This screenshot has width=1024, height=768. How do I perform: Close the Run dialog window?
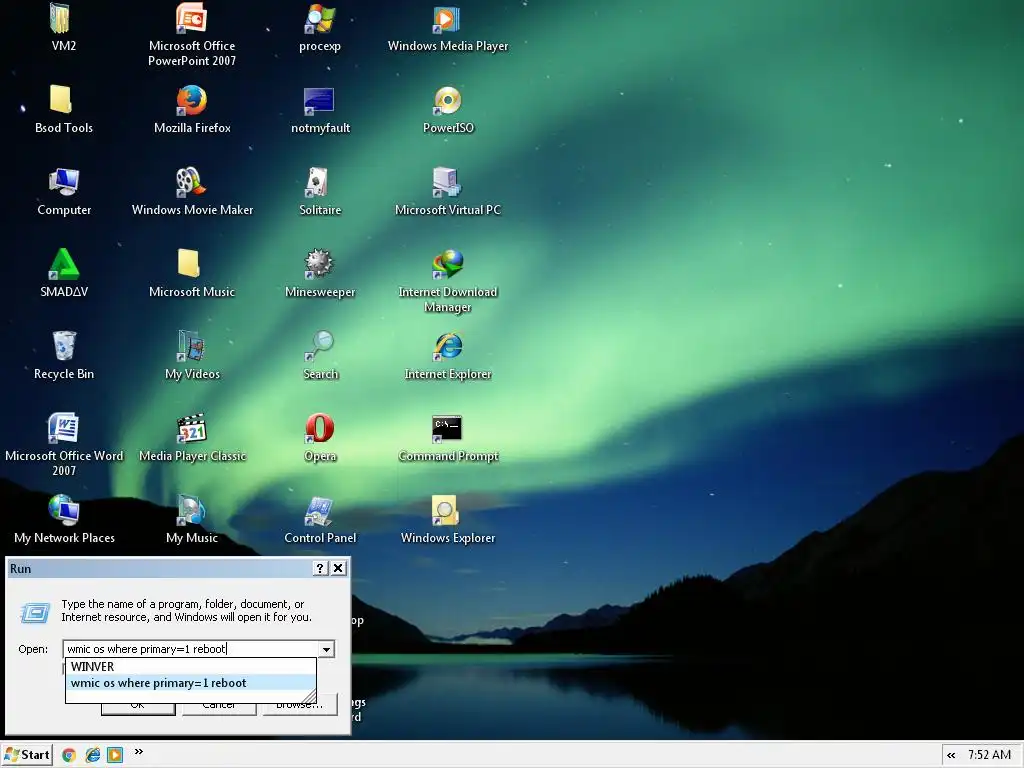(338, 568)
